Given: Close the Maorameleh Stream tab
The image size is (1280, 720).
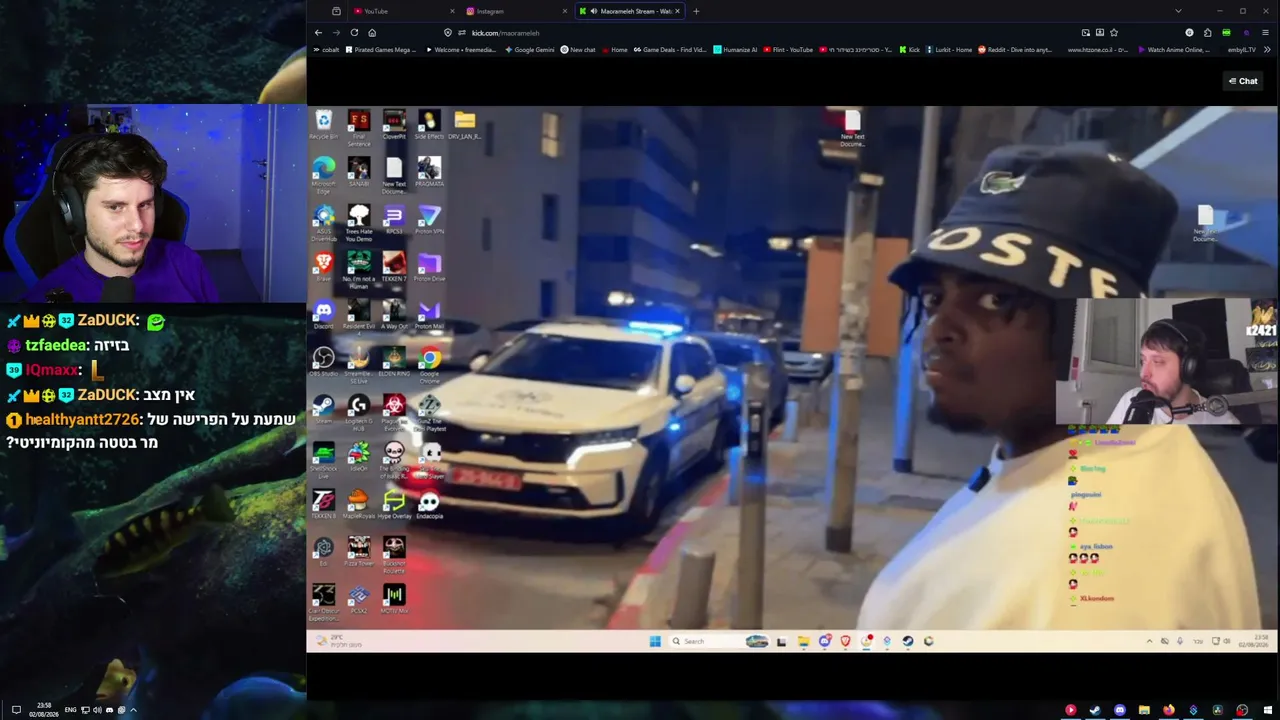Looking at the screenshot, I should [677, 11].
